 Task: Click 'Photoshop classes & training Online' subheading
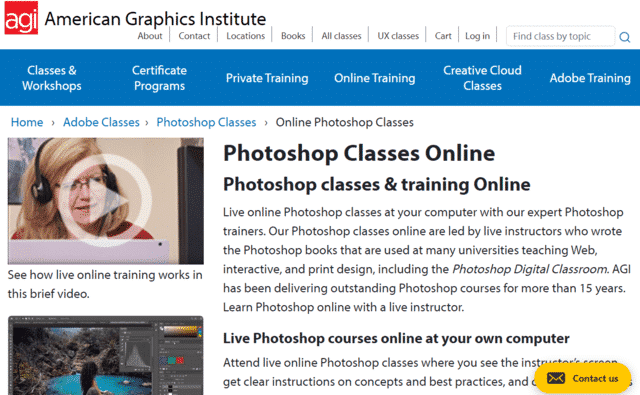click(x=376, y=184)
